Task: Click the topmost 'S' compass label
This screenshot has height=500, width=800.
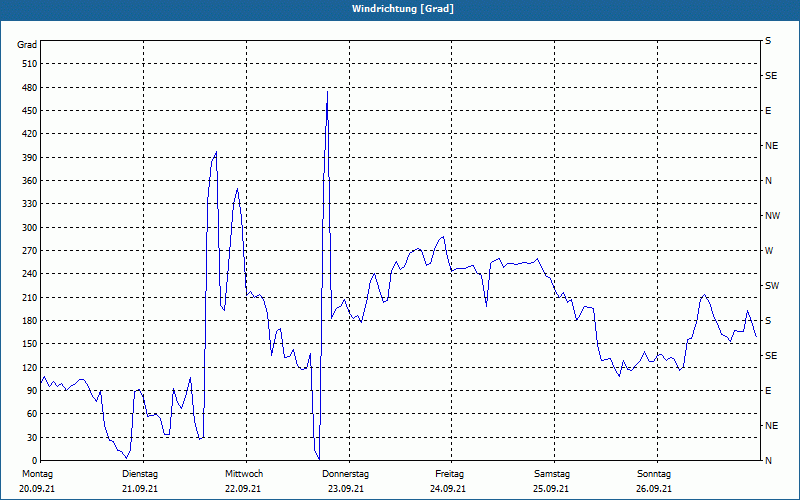Action: [x=768, y=41]
